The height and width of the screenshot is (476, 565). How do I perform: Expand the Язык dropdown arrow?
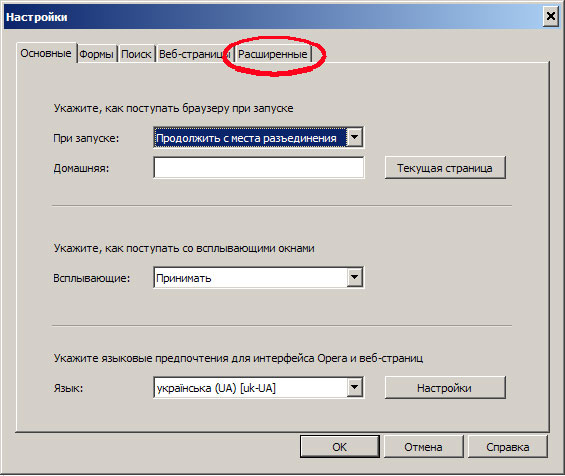[355, 387]
